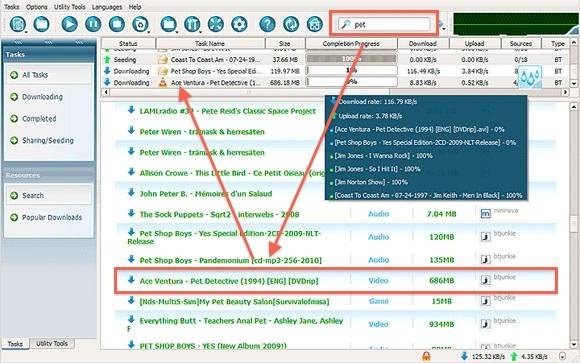Click the folder icon on Coast To Coast task
This screenshot has height=363, width=580.
(163, 60)
